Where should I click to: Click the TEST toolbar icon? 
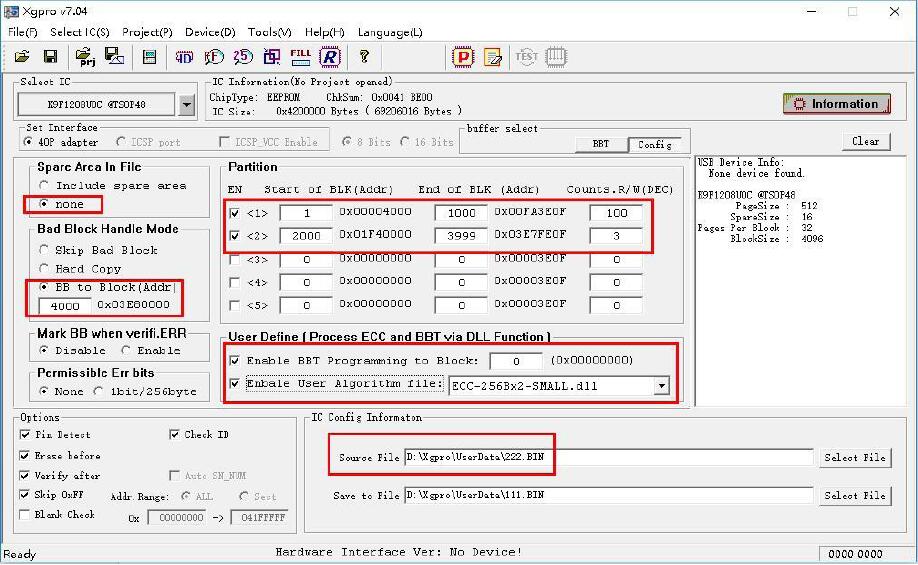526,57
